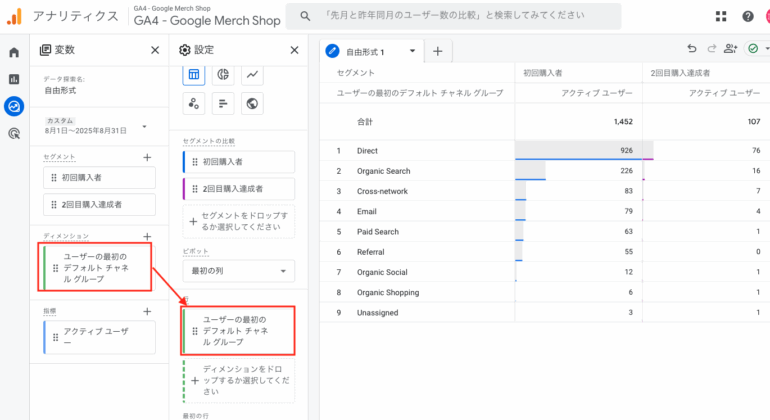Select the table visualization icon
The image size is (770, 420).
(194, 74)
